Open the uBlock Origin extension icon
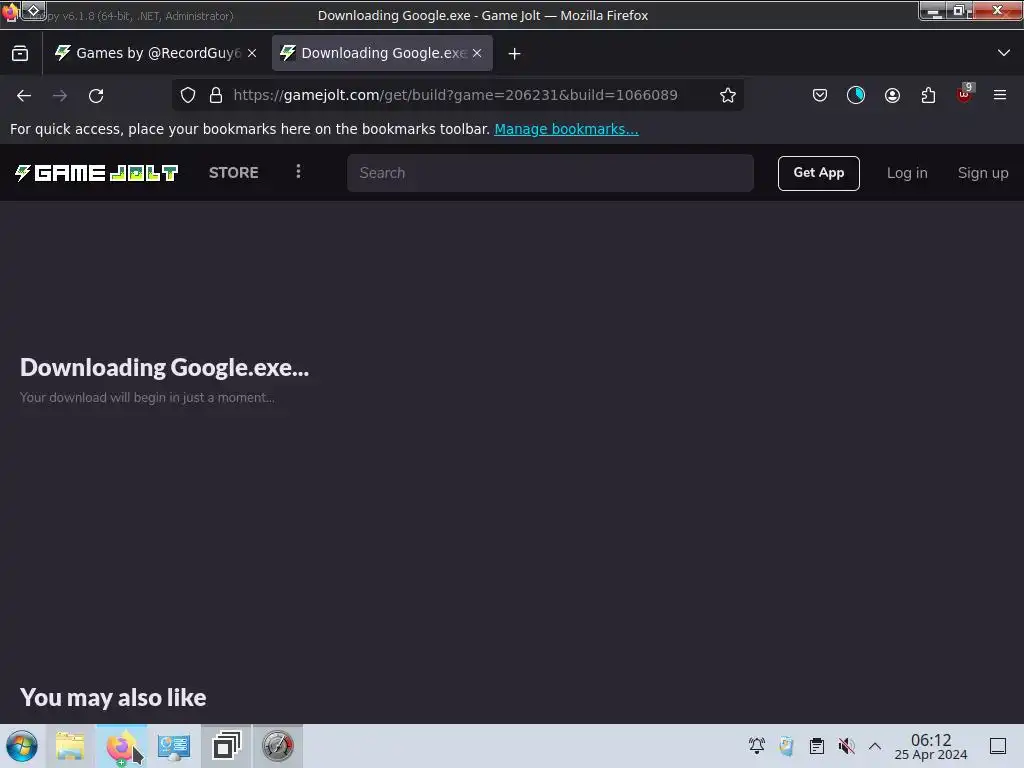1024x768 pixels. click(x=965, y=94)
